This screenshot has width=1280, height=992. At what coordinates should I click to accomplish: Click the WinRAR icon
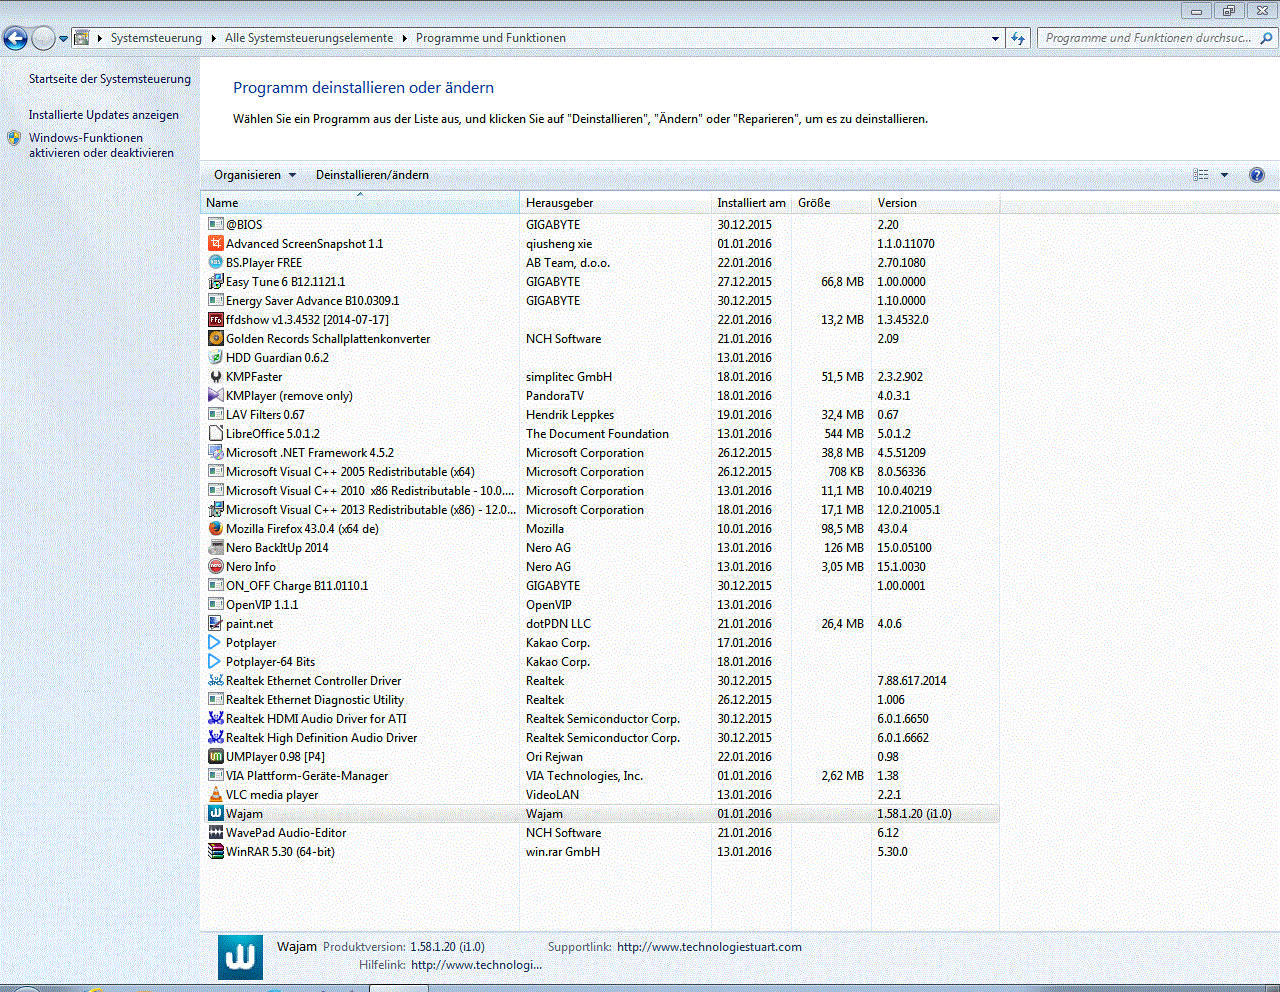click(x=215, y=851)
